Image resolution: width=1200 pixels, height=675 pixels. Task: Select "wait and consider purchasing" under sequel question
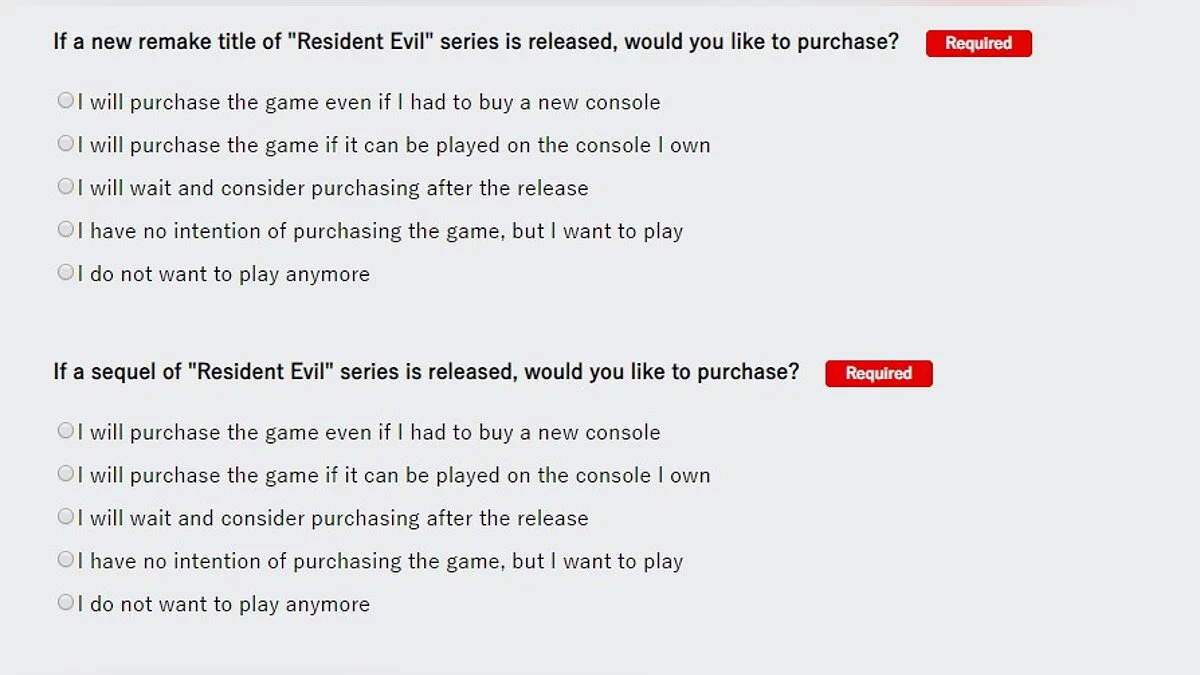pos(65,517)
